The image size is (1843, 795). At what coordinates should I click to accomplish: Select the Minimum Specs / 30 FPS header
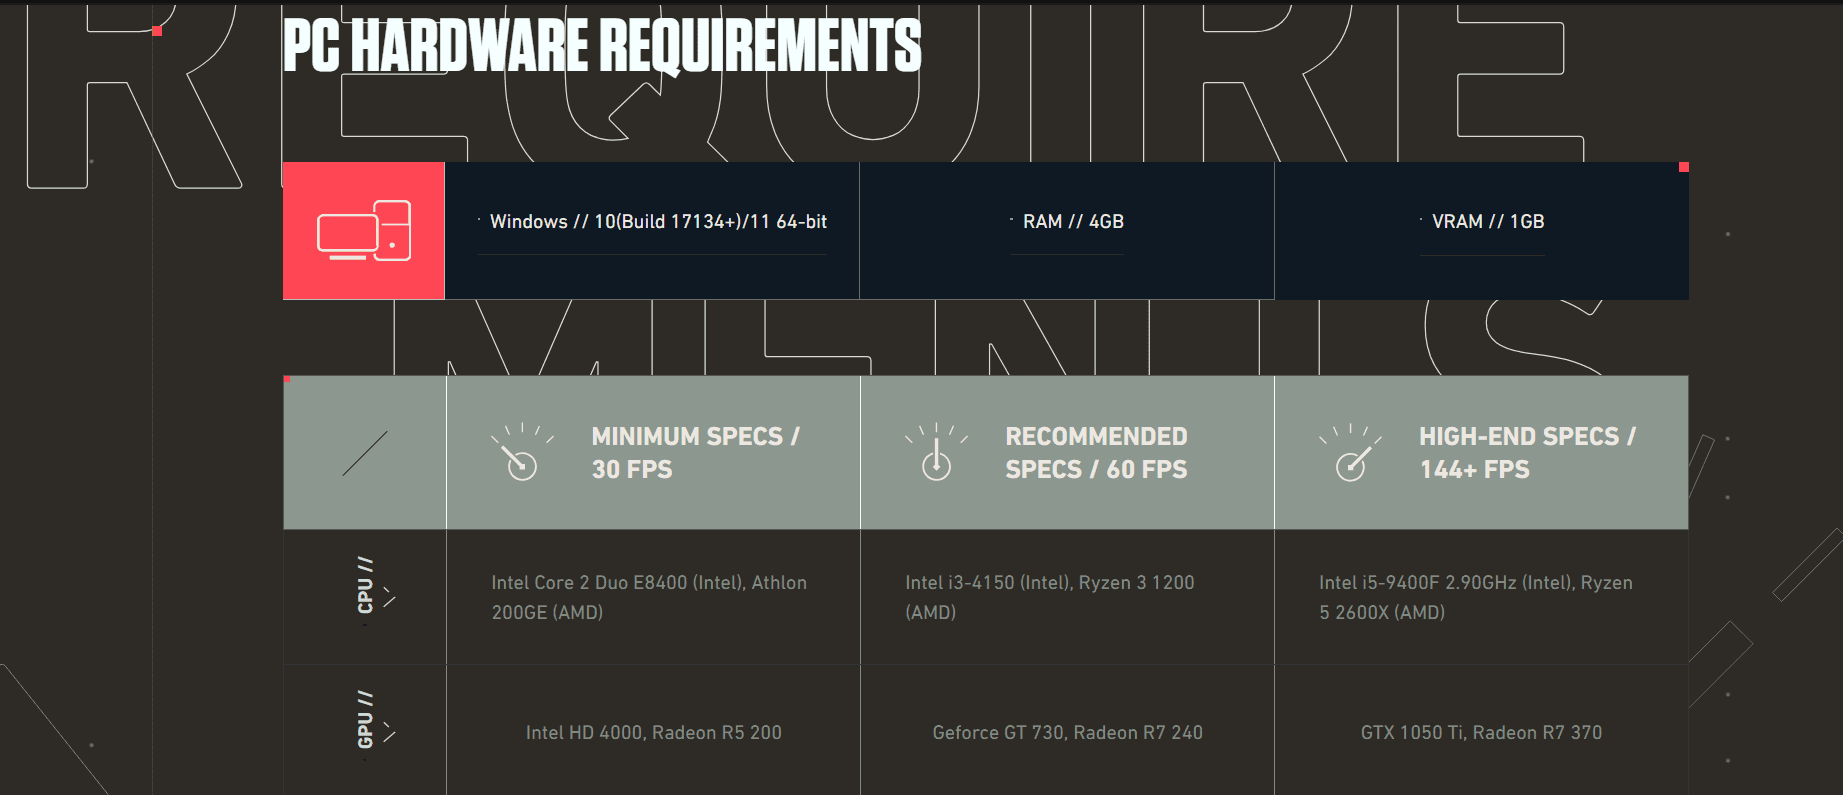(695, 453)
